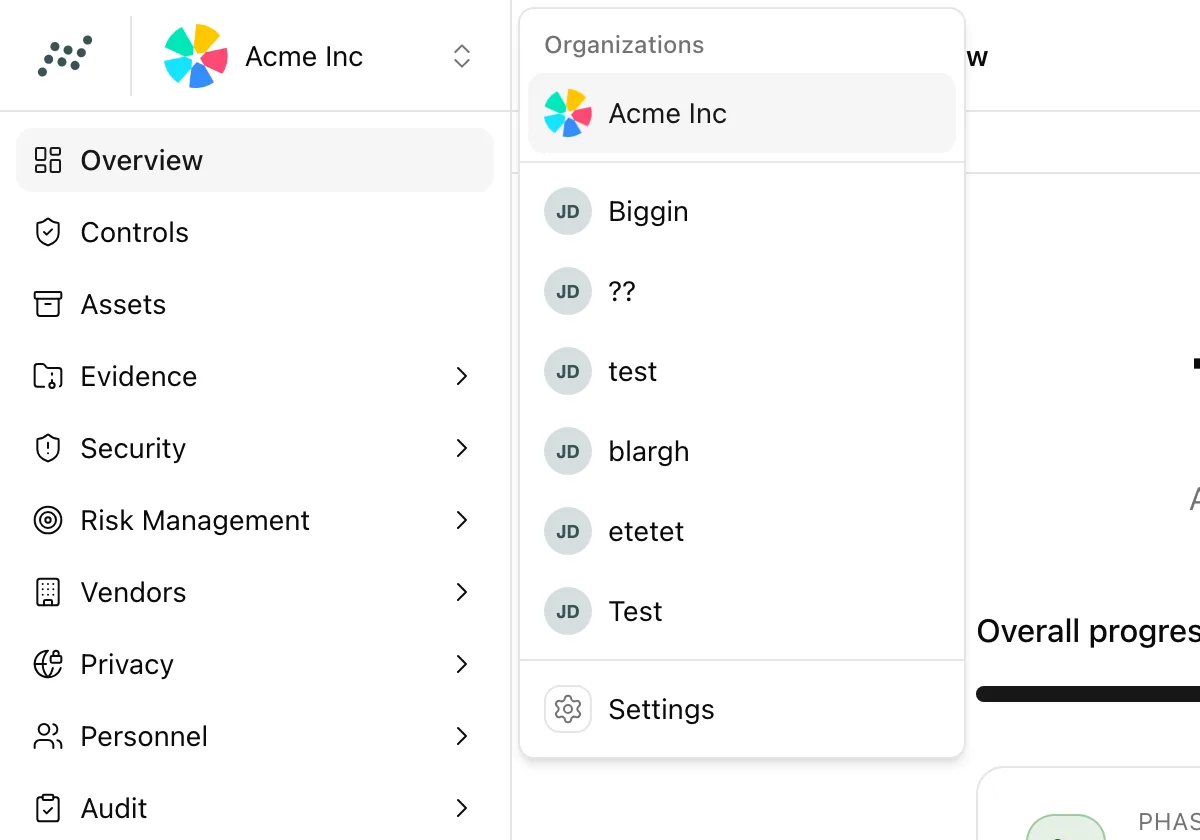Screen dimensions: 1200x840
Task: Click the Settings gear icon in dropdown
Action: tap(568, 709)
